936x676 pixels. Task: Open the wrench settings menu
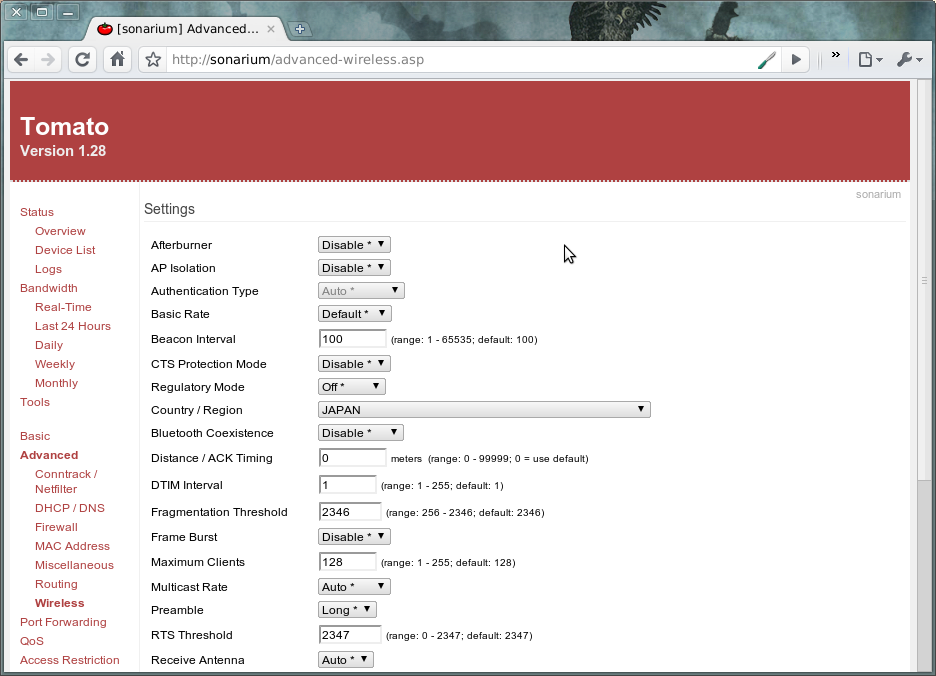(910, 60)
